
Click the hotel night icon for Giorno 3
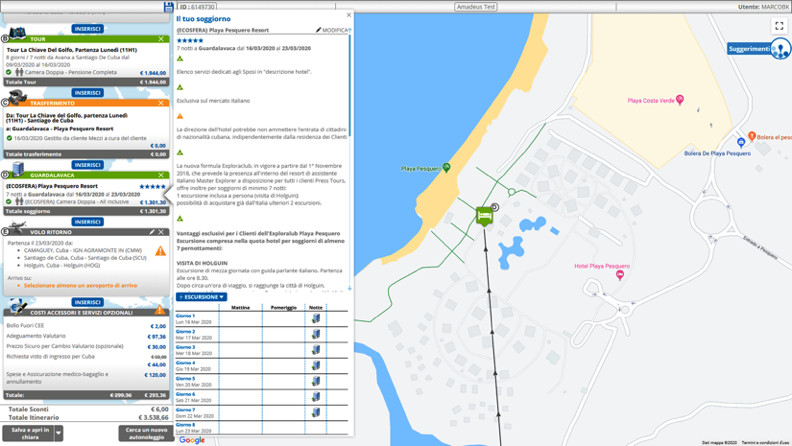click(x=316, y=350)
